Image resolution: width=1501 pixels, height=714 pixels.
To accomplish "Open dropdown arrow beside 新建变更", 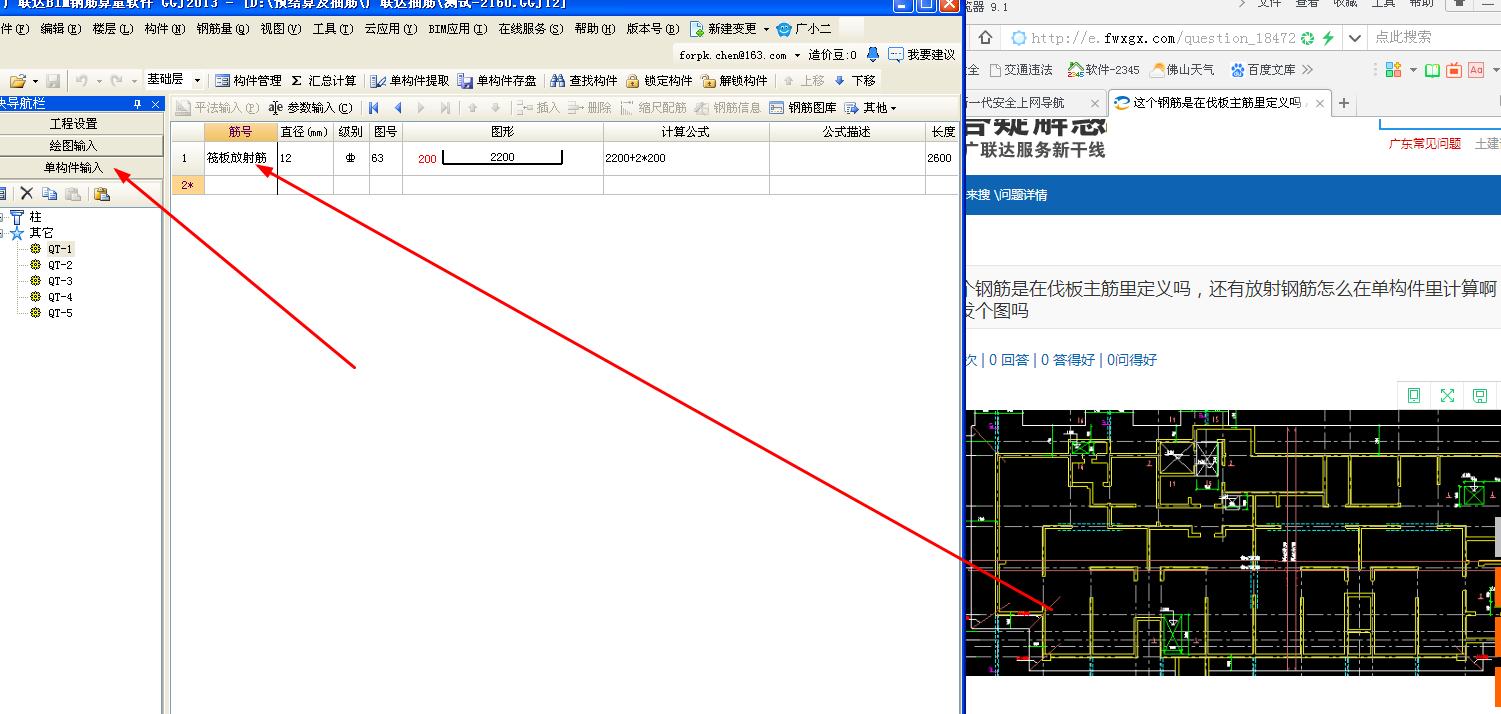I will tap(767, 29).
